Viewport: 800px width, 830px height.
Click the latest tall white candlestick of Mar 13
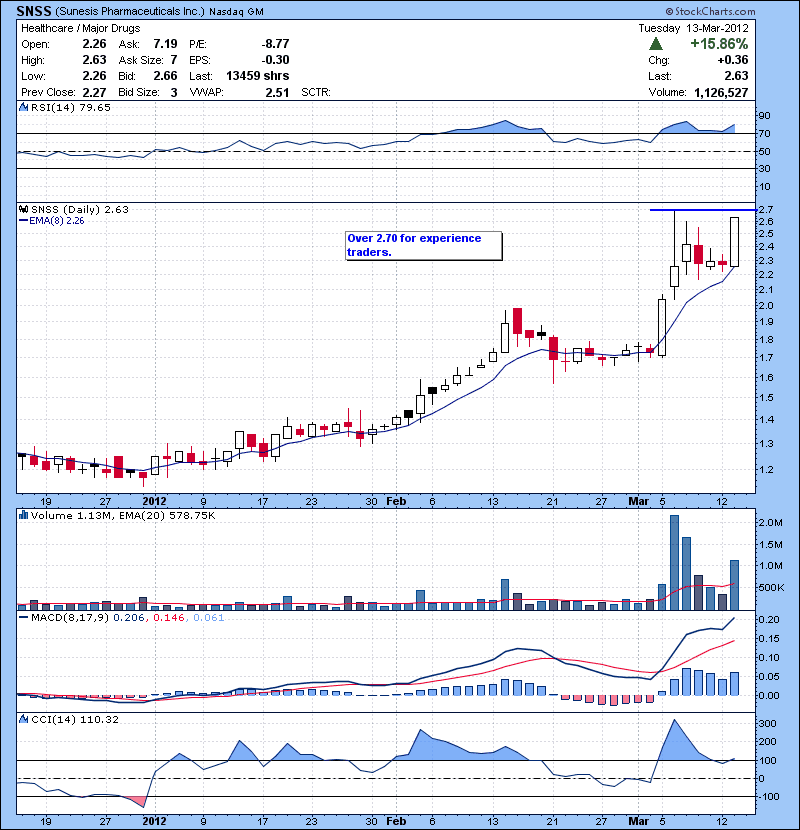click(734, 241)
